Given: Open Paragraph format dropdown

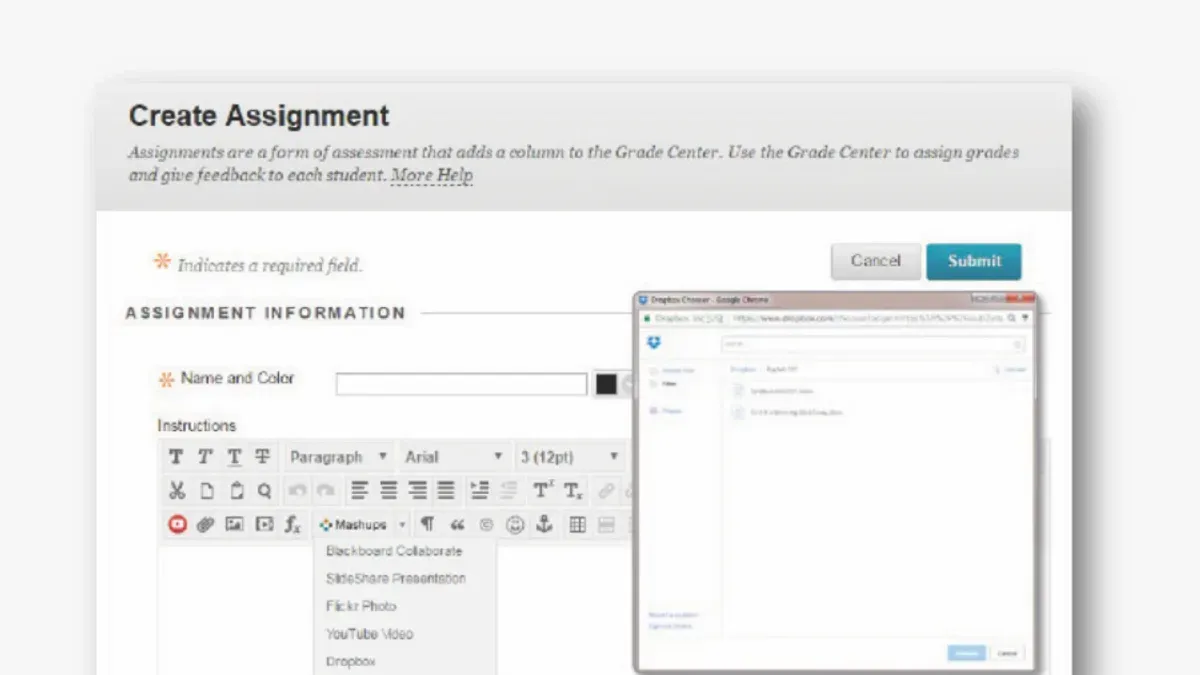Looking at the screenshot, I should click(338, 457).
